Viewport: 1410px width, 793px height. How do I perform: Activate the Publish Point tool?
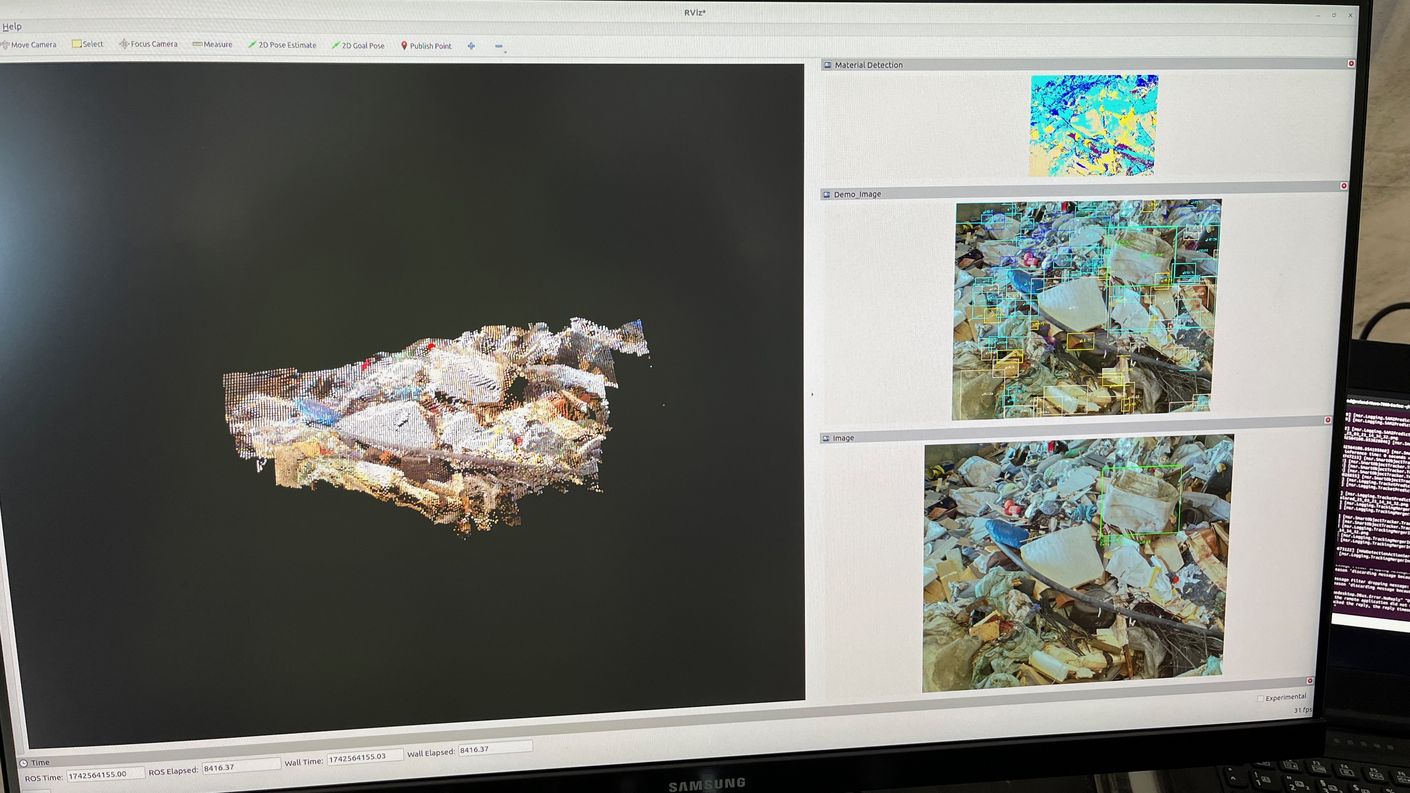click(426, 46)
